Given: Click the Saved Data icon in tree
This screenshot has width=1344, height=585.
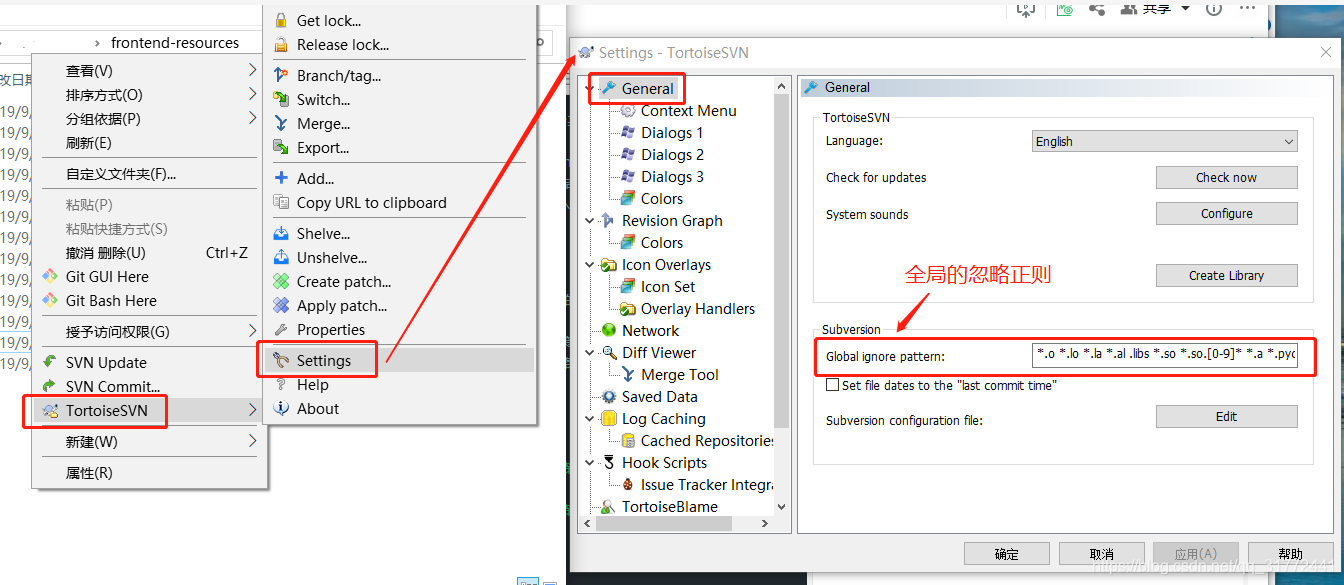Looking at the screenshot, I should [x=608, y=397].
